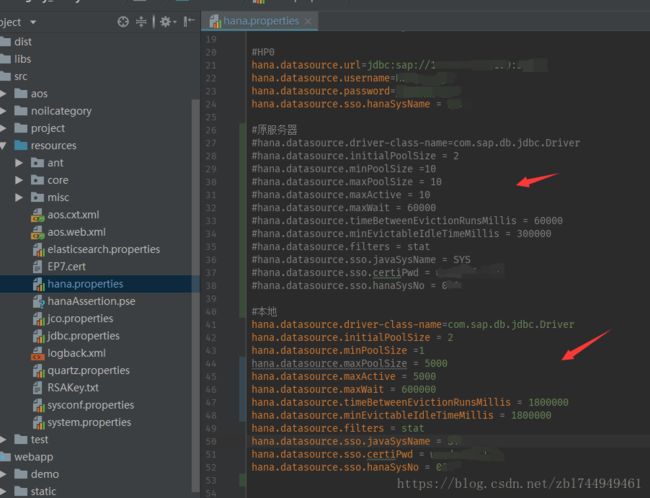Click the #HP0 comment line
The height and width of the screenshot is (498, 650).
click(x=263, y=52)
